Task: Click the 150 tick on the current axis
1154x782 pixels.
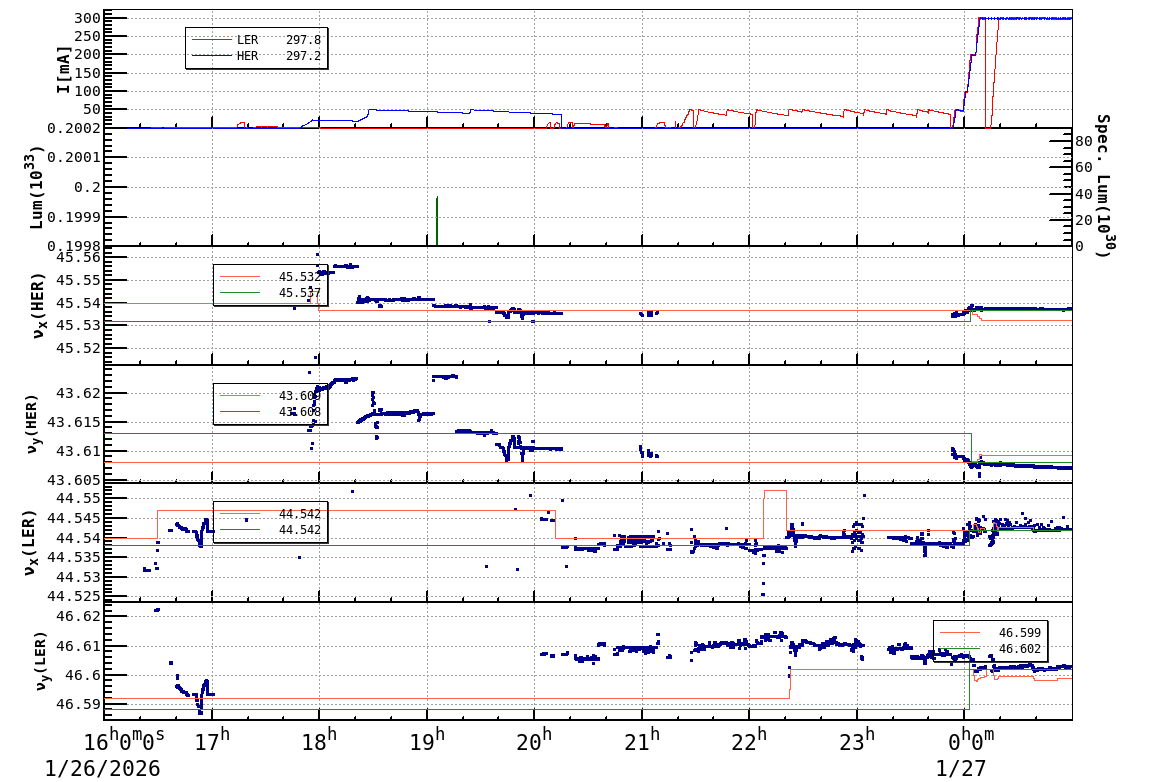Action: 88,73
